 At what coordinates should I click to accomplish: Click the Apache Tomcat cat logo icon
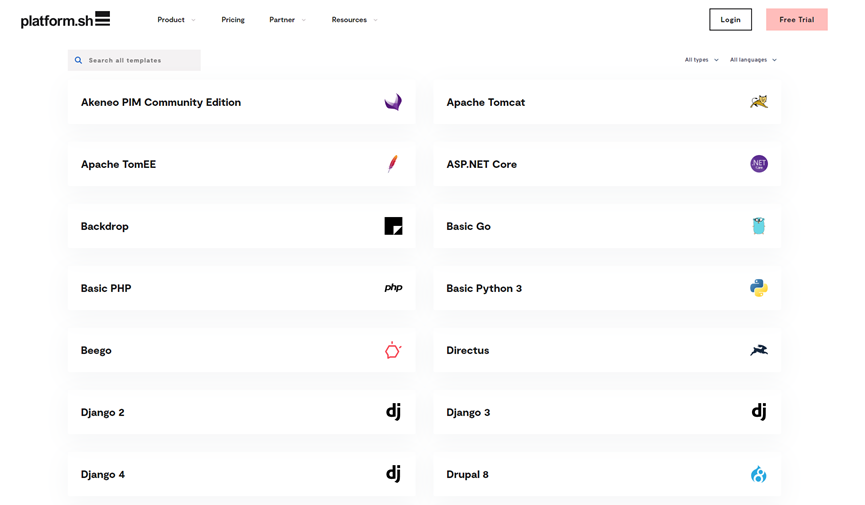(x=759, y=102)
